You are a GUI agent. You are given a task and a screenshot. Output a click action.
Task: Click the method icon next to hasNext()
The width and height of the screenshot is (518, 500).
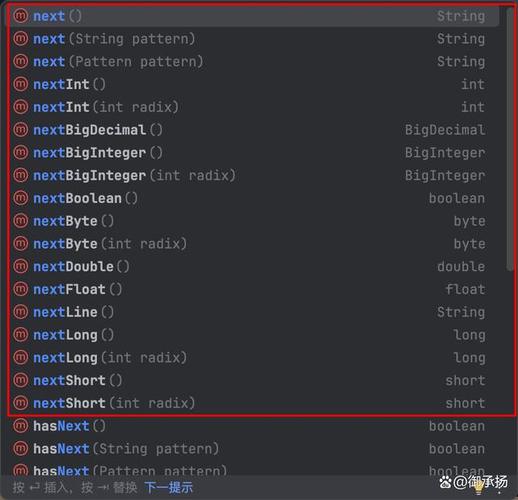[x=21, y=426]
